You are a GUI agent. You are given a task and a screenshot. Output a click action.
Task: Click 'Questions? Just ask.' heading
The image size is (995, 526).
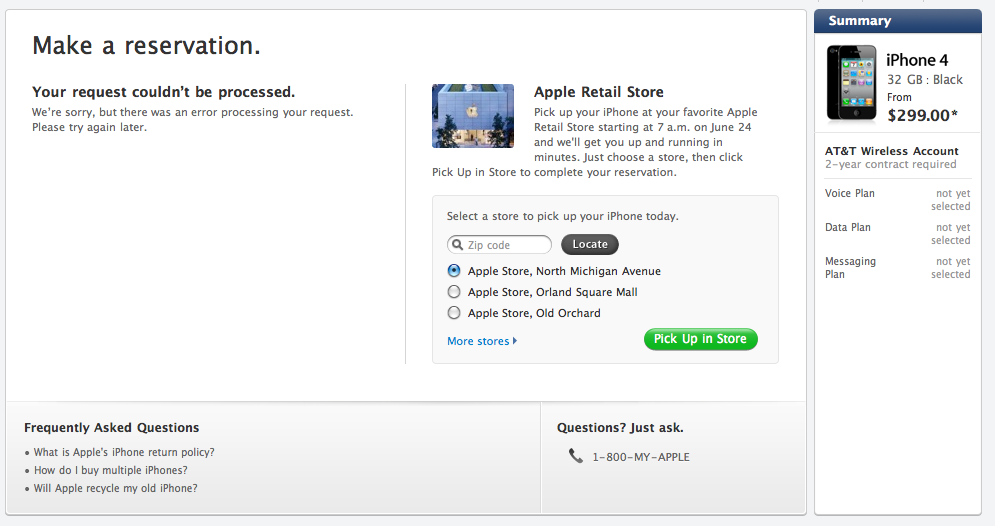coord(620,428)
